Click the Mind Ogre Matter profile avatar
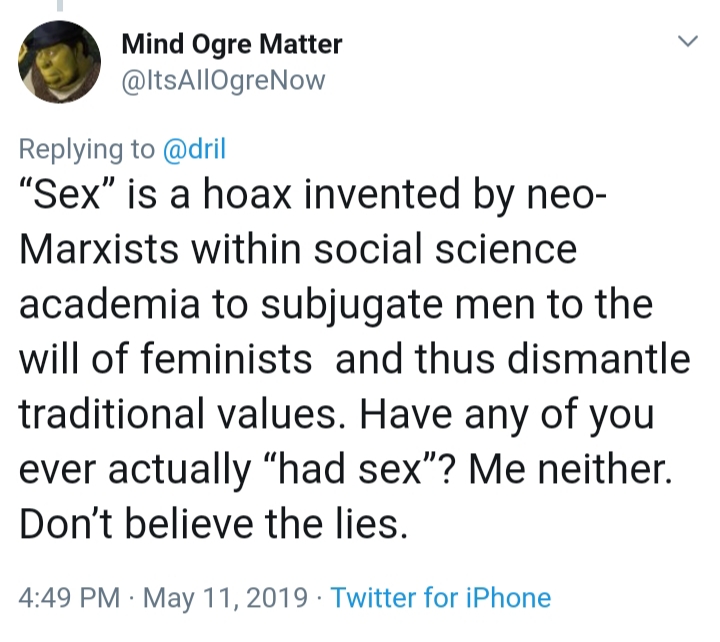 click(x=60, y=62)
